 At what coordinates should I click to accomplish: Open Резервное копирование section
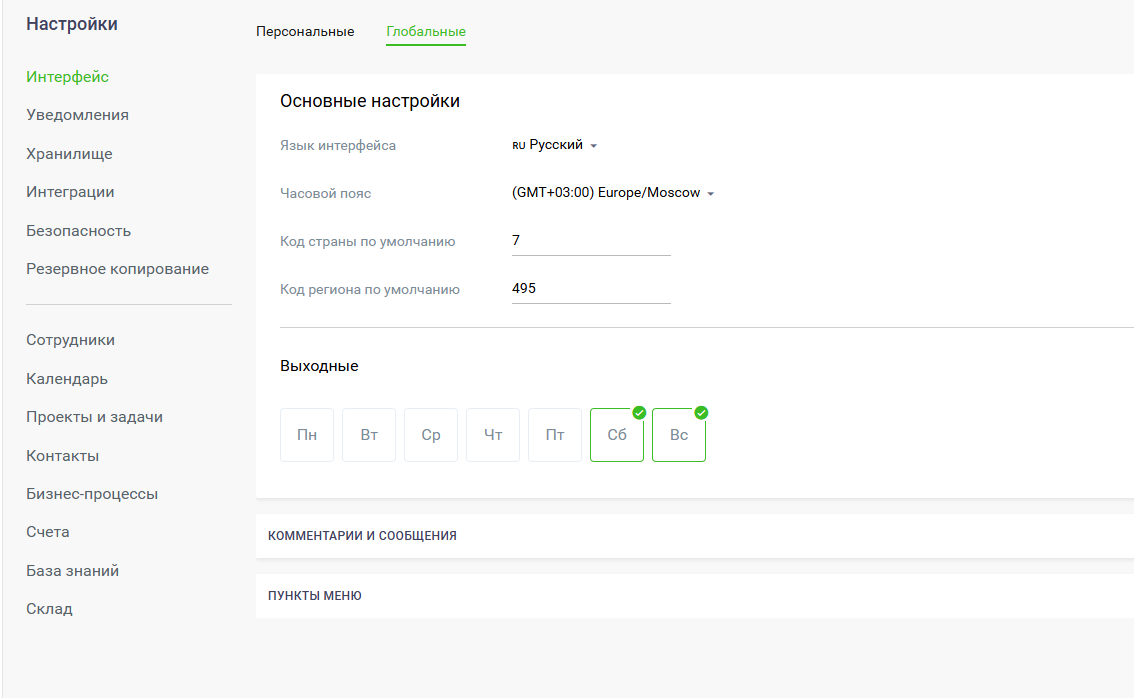click(117, 269)
